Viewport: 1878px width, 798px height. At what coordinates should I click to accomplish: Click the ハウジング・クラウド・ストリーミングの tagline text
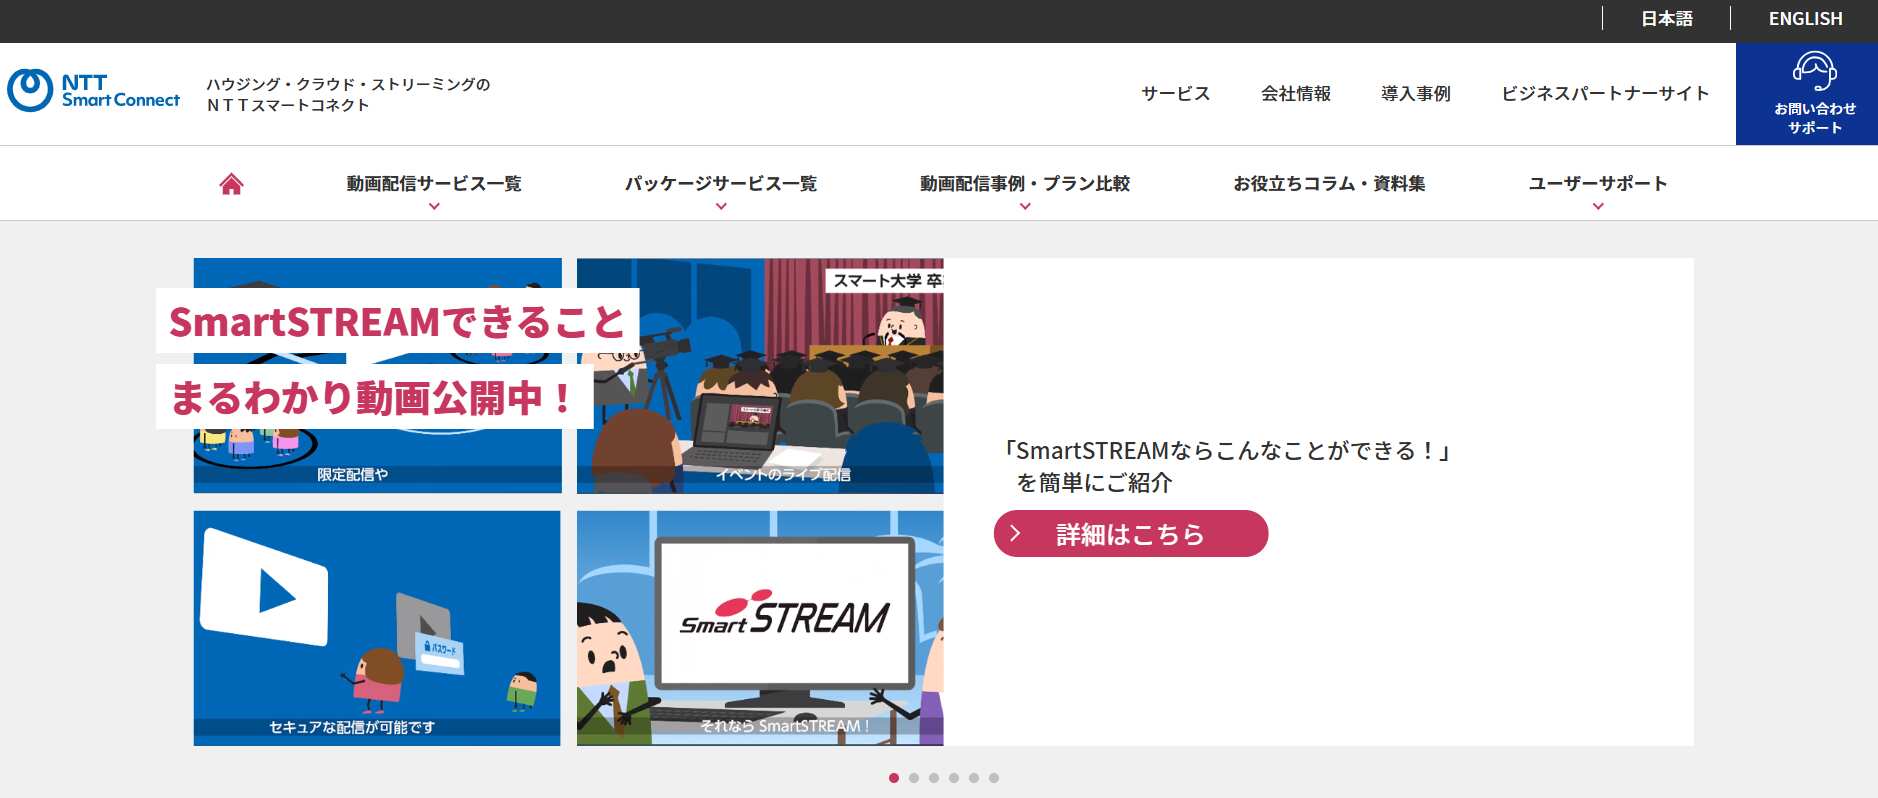[348, 84]
